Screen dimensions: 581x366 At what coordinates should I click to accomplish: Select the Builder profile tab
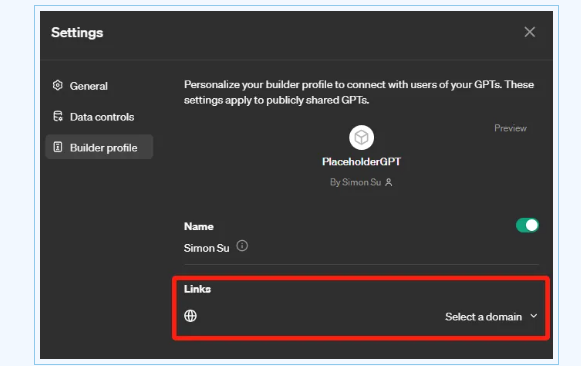click(x=99, y=147)
